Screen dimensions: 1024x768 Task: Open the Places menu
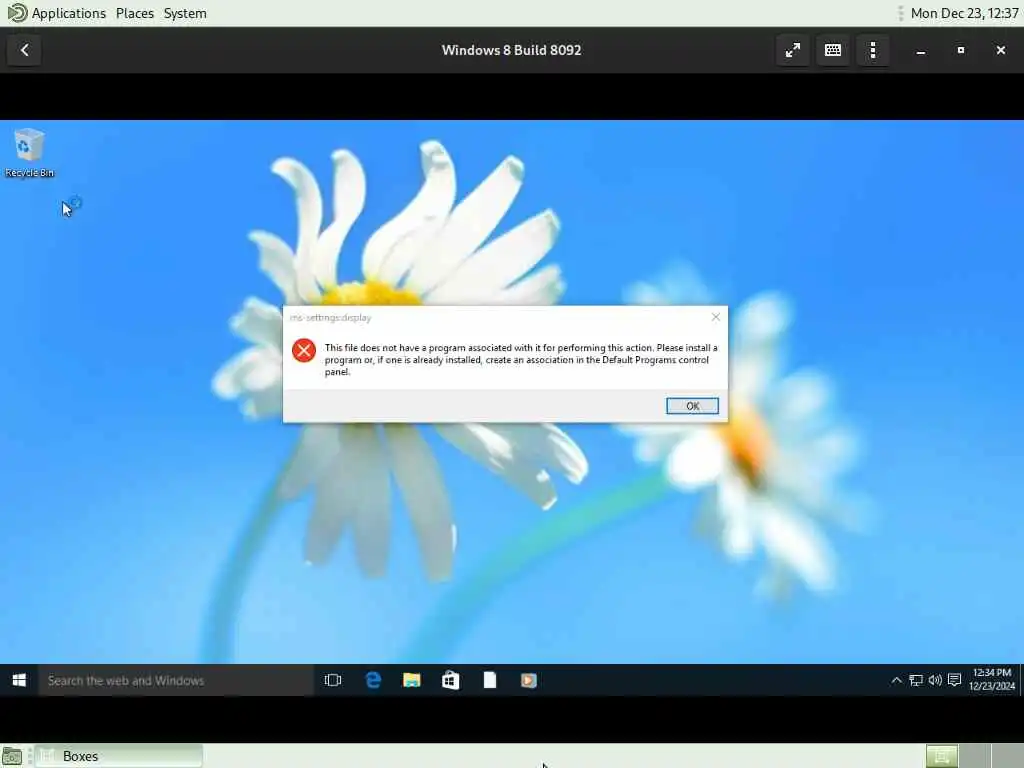[135, 13]
